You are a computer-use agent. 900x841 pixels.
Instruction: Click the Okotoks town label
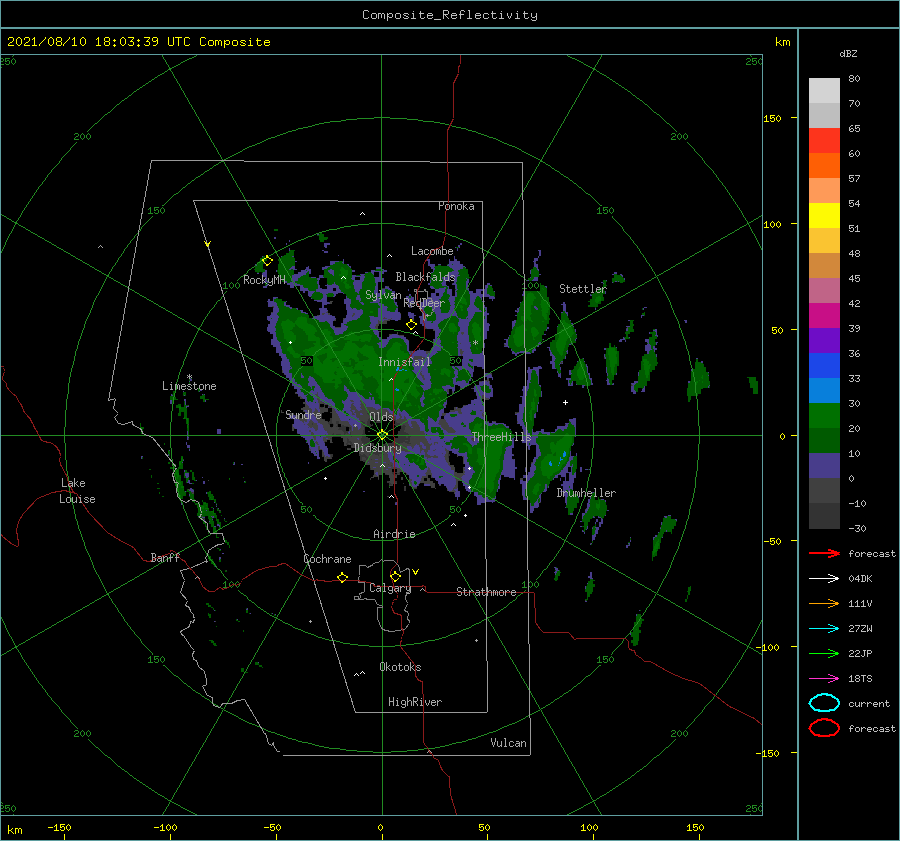click(x=400, y=667)
